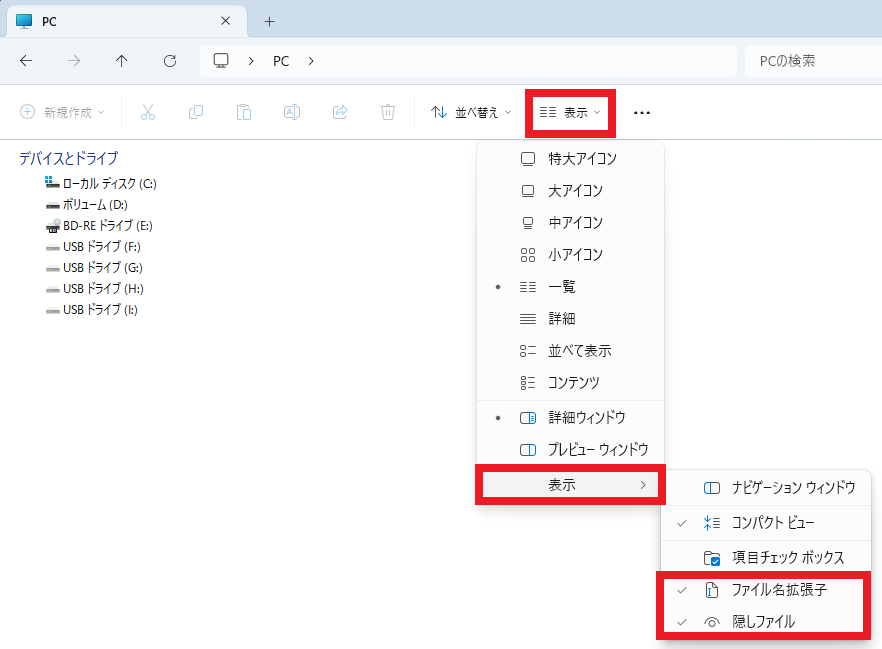Open the 並べ替え sort dropdown
The height and width of the screenshot is (649, 882).
pyautogui.click(x=471, y=112)
